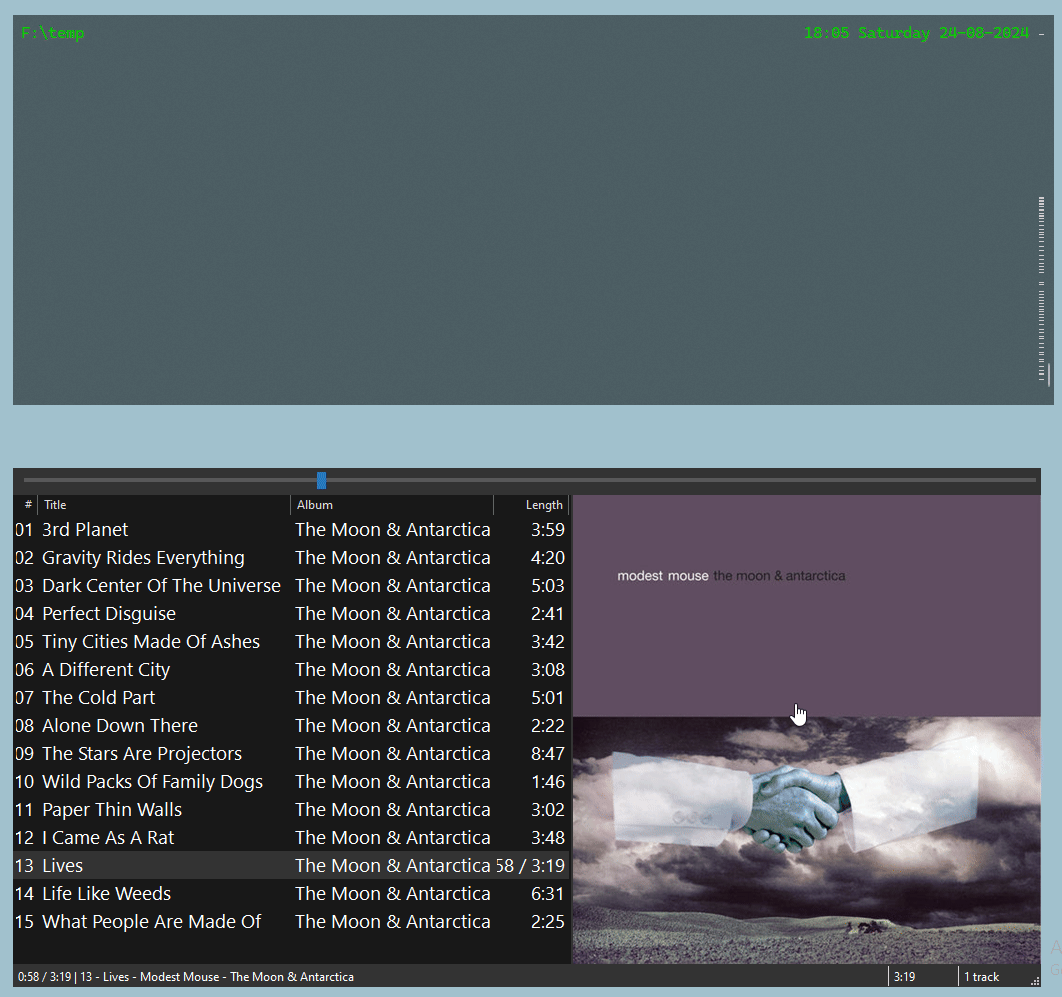Click the 1:46 length value
Viewport: 1062px width, 997px height.
pos(547,782)
